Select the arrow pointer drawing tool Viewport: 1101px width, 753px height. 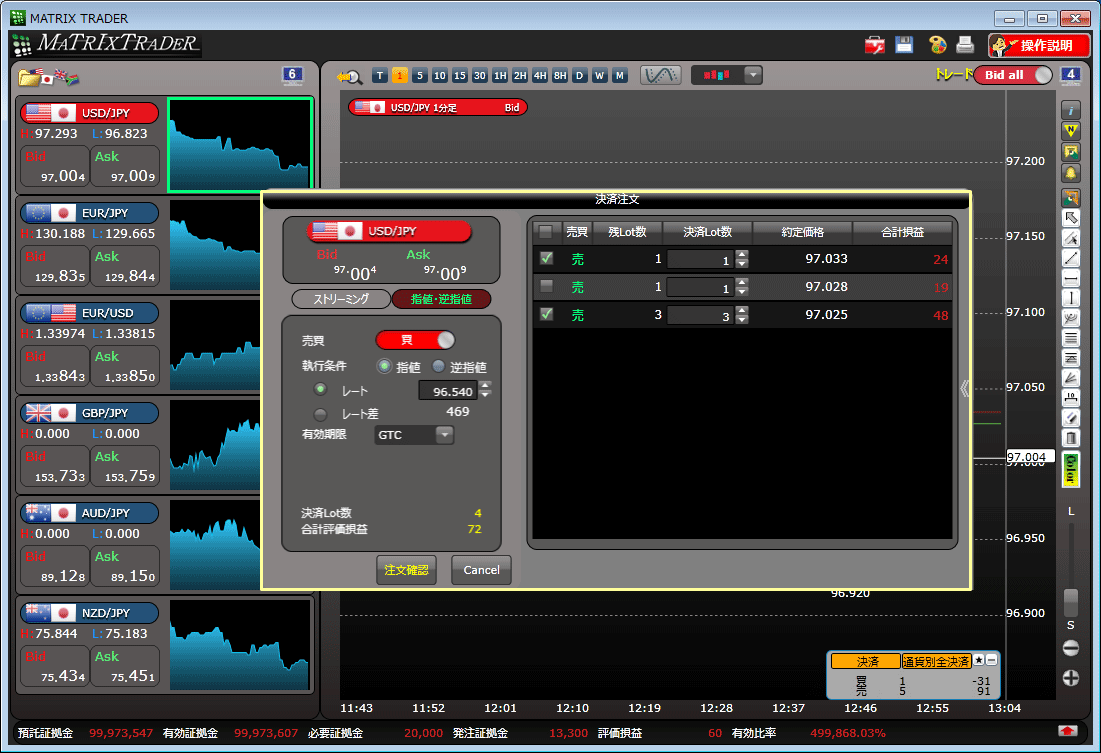pos(1070,218)
